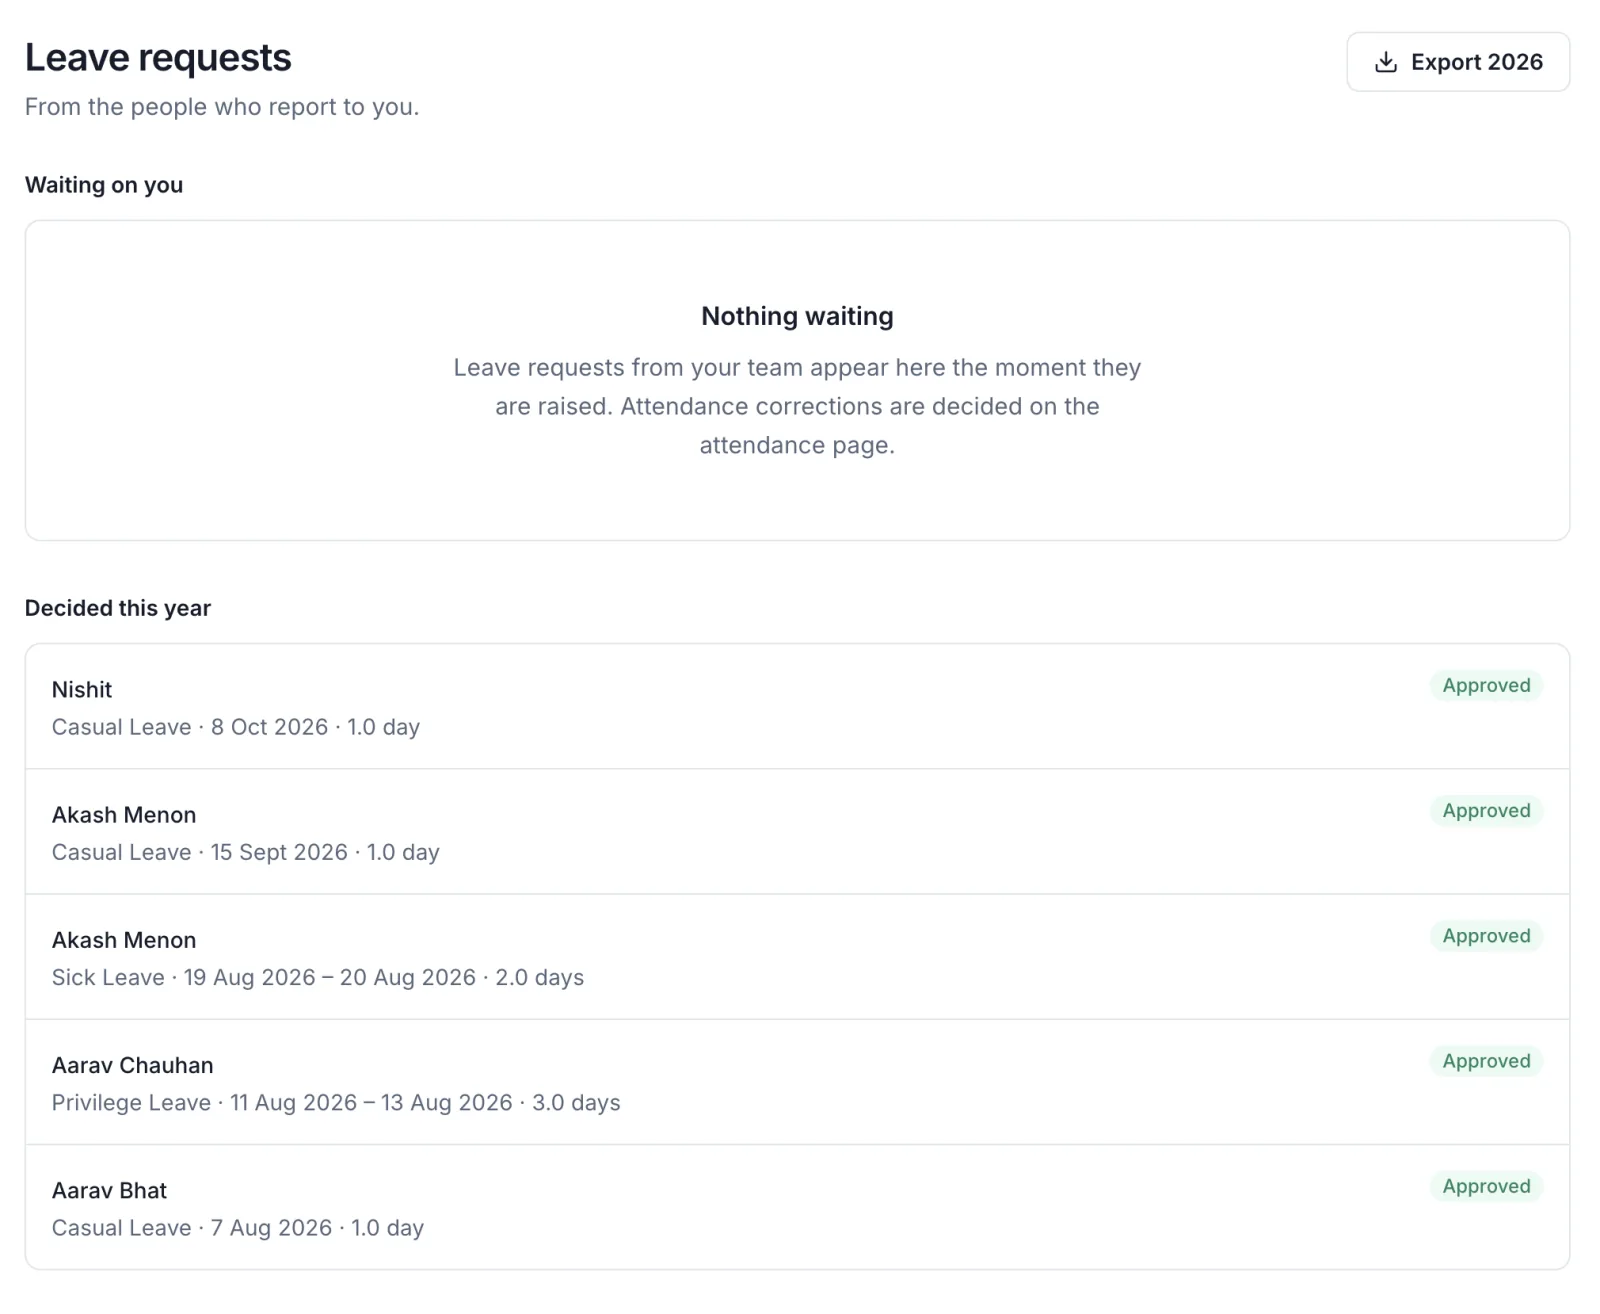Select the Leave requests page heading
1600x1314 pixels.
158,58
